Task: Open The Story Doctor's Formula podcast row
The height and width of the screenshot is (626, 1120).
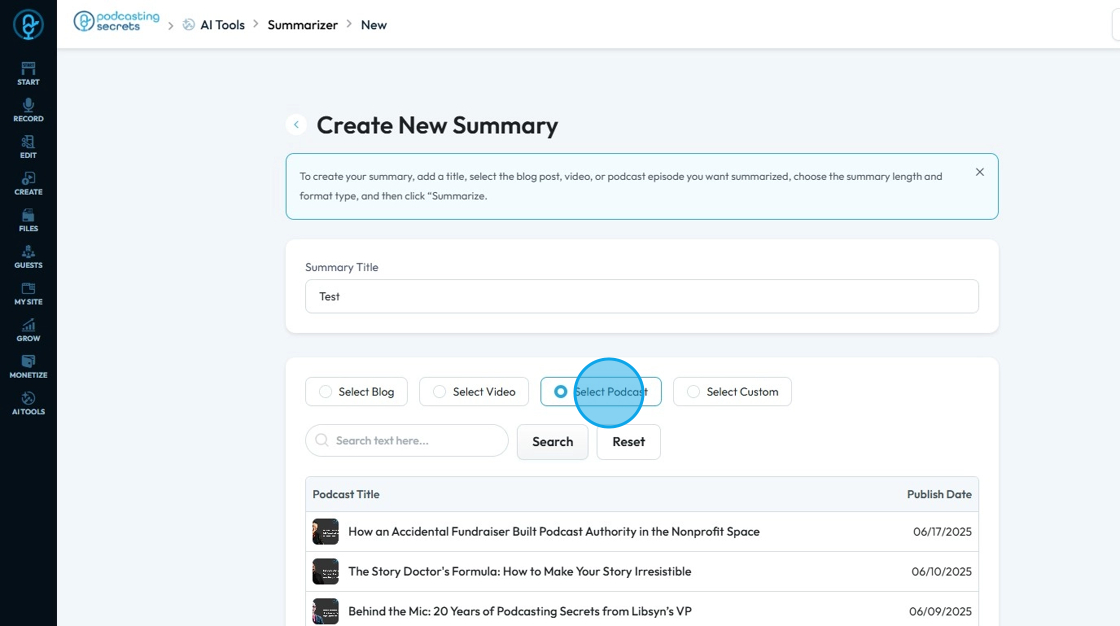Action: (x=519, y=572)
